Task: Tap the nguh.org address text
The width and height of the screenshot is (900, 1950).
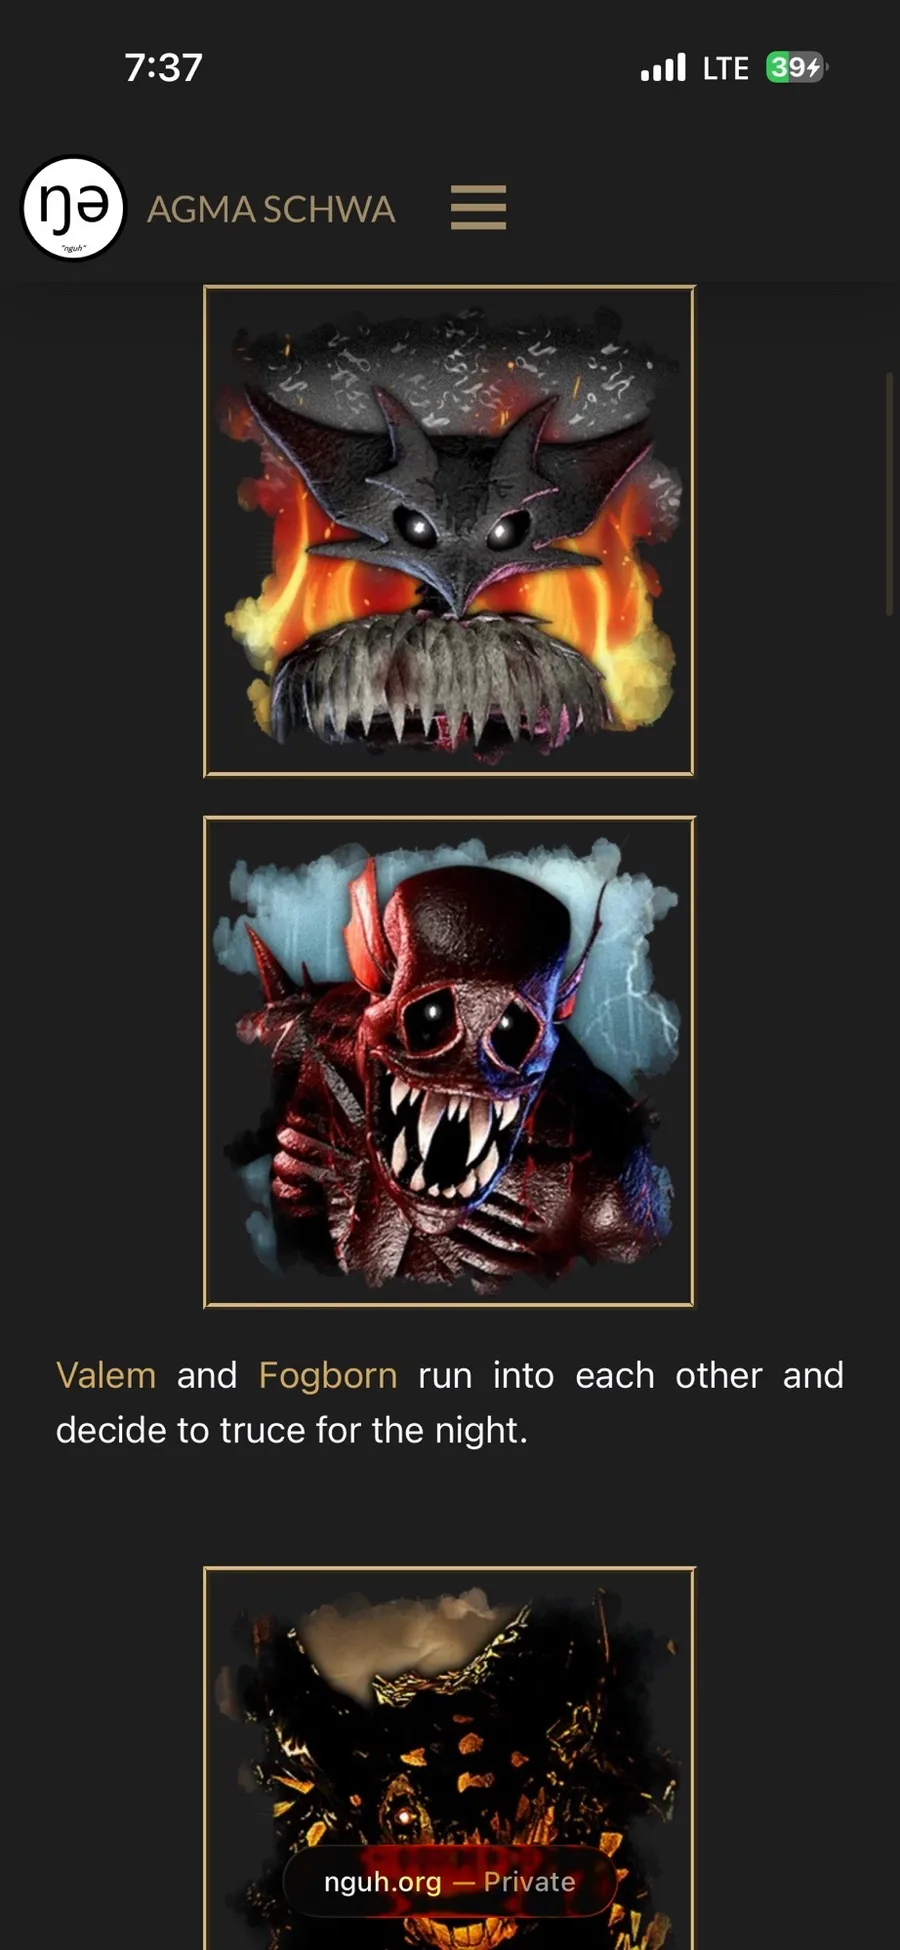Action: tap(382, 1882)
